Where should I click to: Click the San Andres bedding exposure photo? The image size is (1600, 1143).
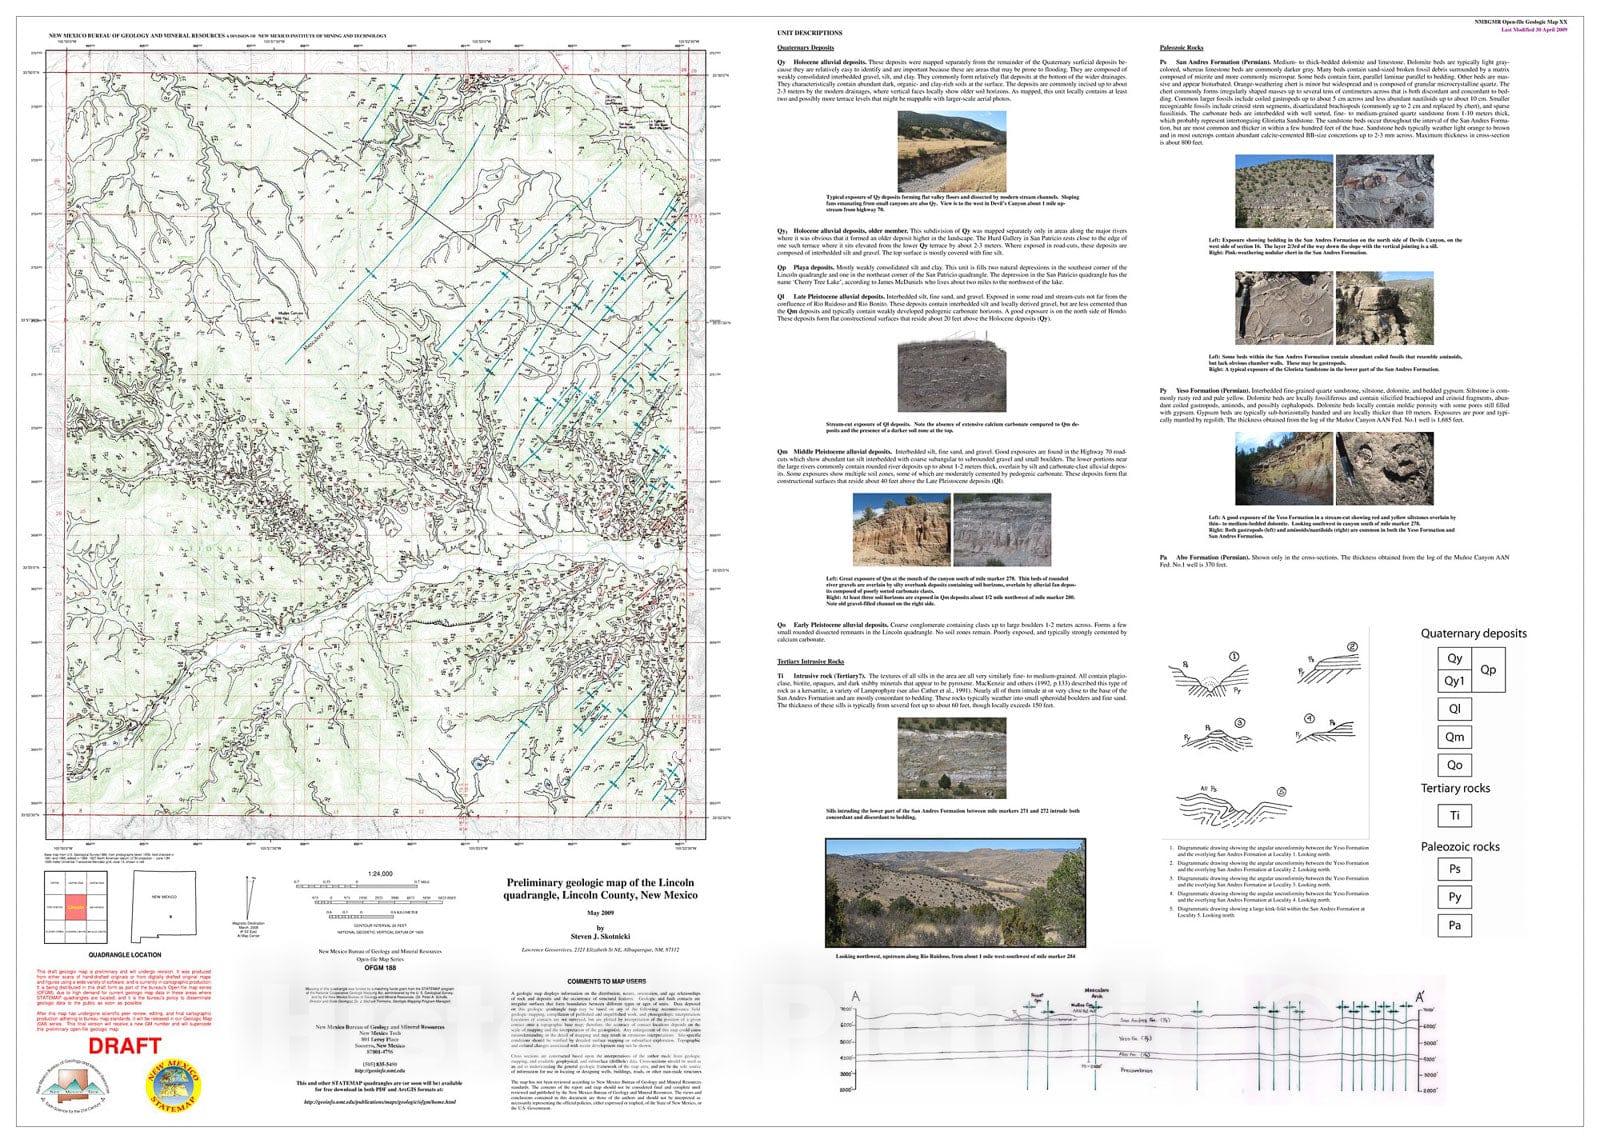coord(1284,192)
